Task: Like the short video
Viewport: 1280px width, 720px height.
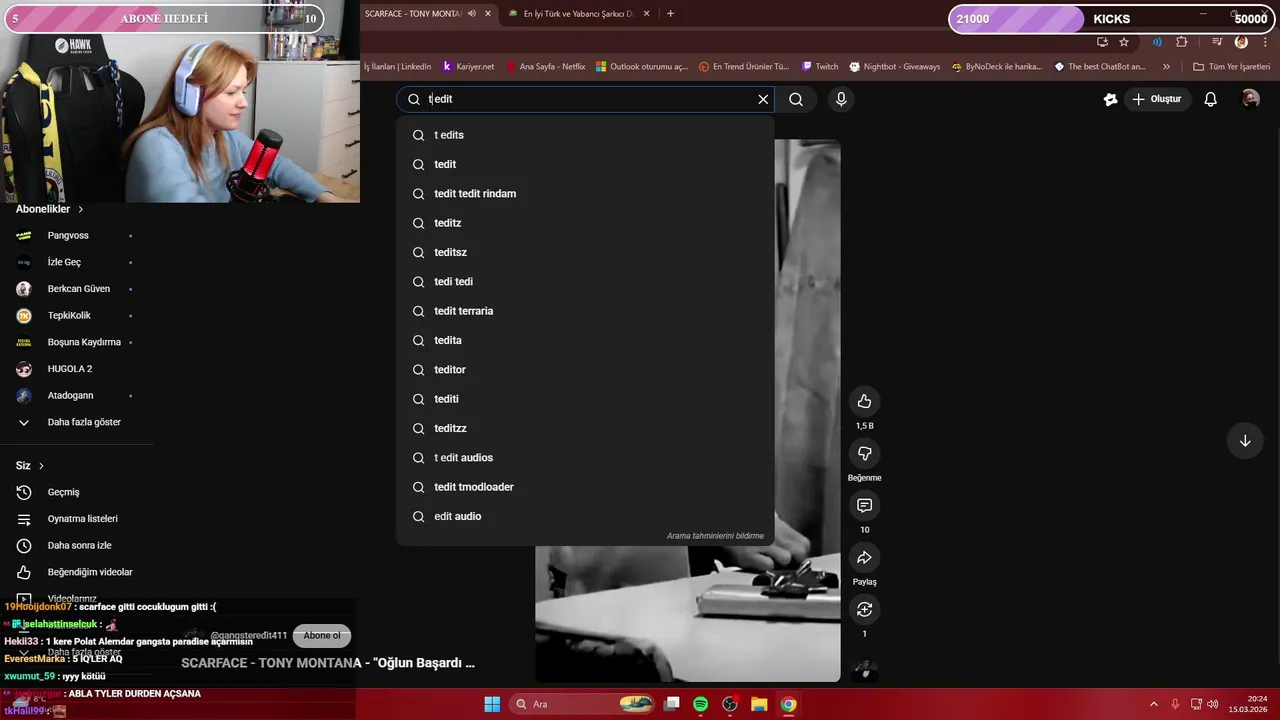Action: click(864, 401)
